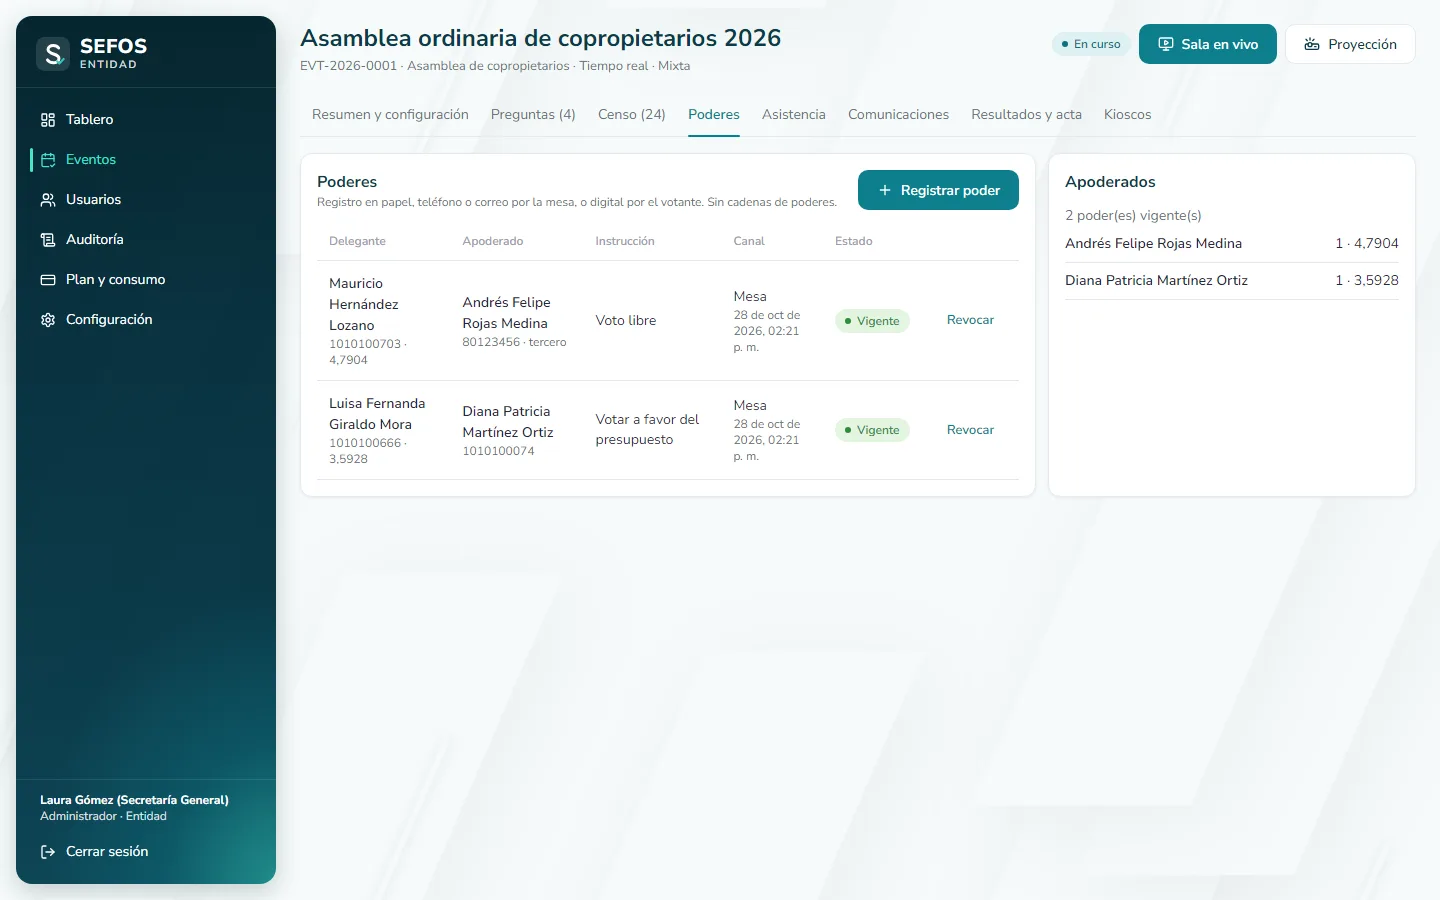Image resolution: width=1440 pixels, height=900 pixels.
Task: Select delegante Luisa Fernanda Giraldo Mora
Action: click(377, 414)
